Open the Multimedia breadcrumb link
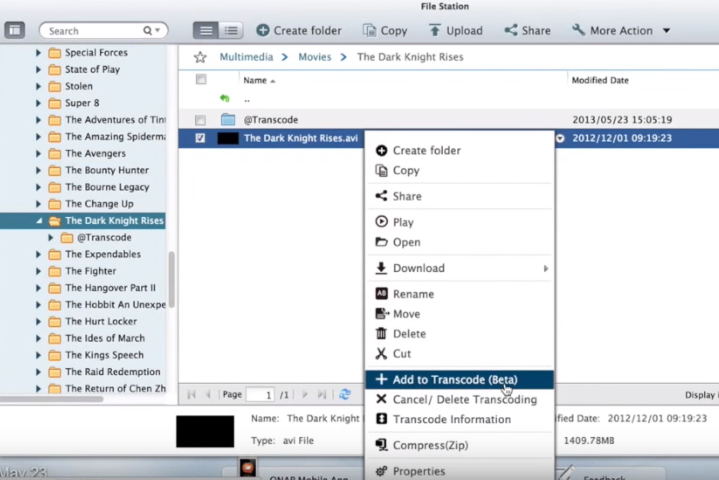Viewport: 719px width, 480px height. click(246, 57)
